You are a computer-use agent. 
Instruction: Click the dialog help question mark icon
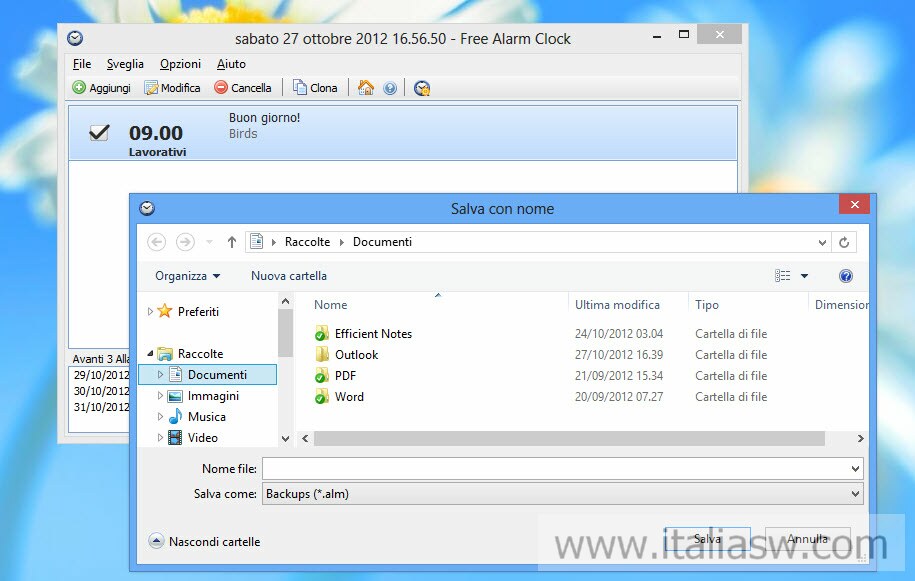point(846,276)
